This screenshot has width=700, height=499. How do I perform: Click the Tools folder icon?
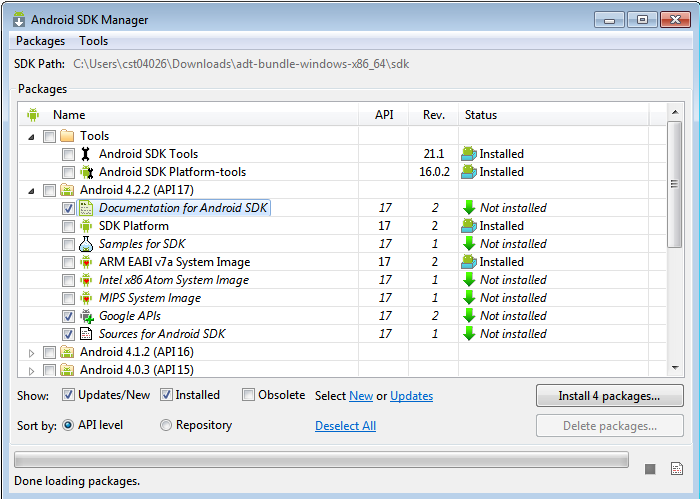67,136
